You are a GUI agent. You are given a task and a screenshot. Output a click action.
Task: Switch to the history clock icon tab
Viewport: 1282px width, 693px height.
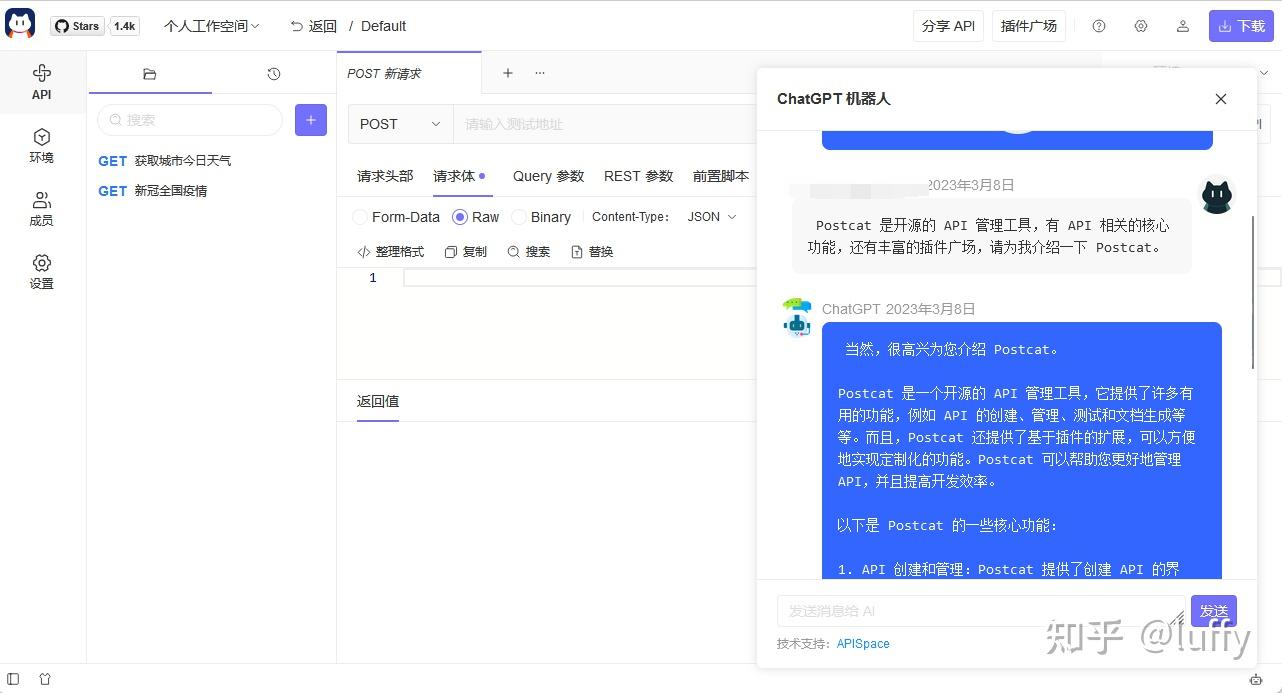(272, 73)
